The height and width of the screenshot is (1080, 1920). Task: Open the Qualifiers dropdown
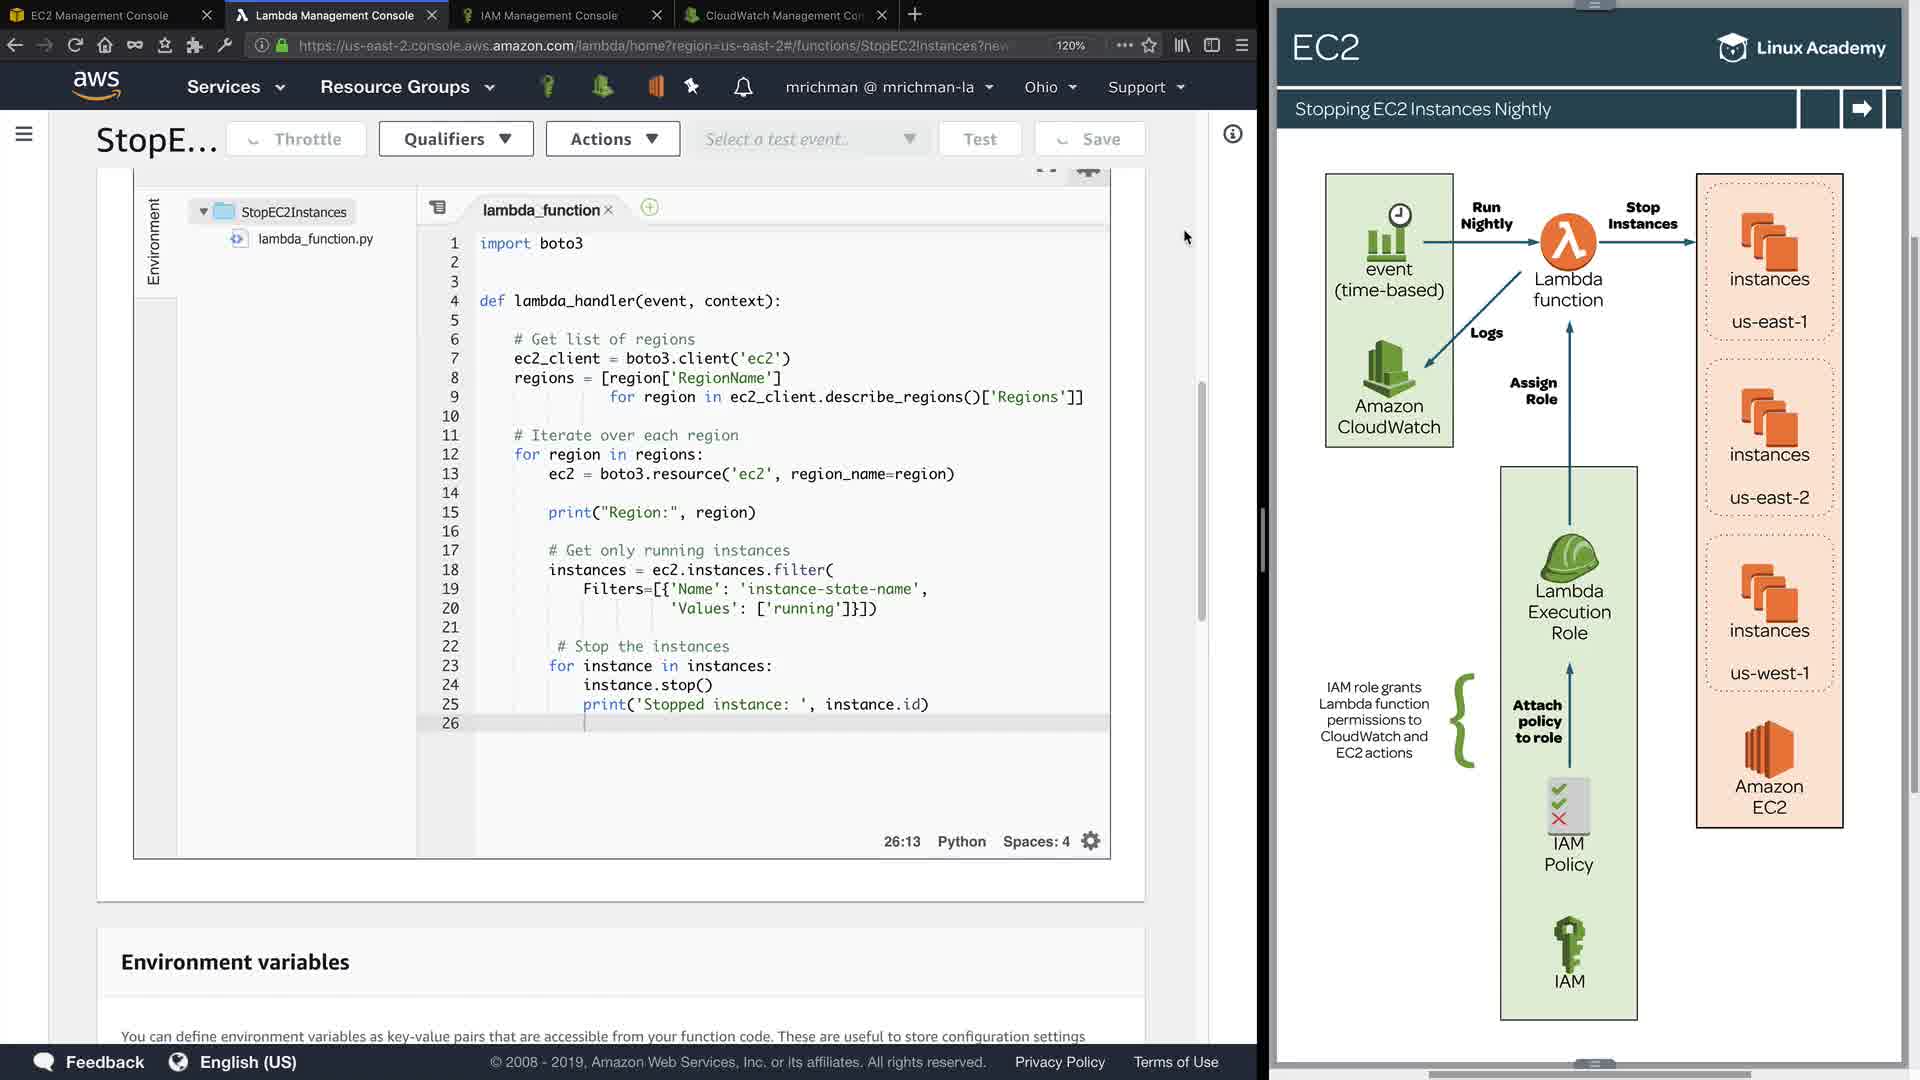(x=456, y=139)
